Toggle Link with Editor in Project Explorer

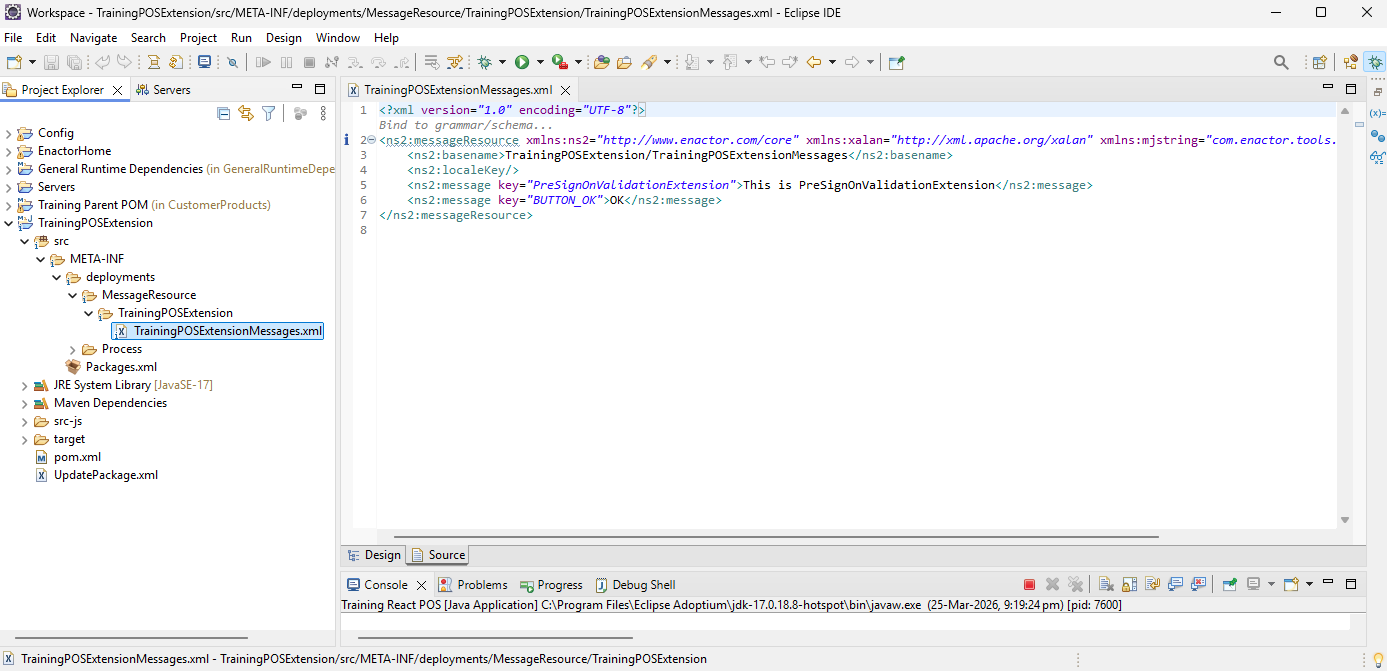point(245,113)
